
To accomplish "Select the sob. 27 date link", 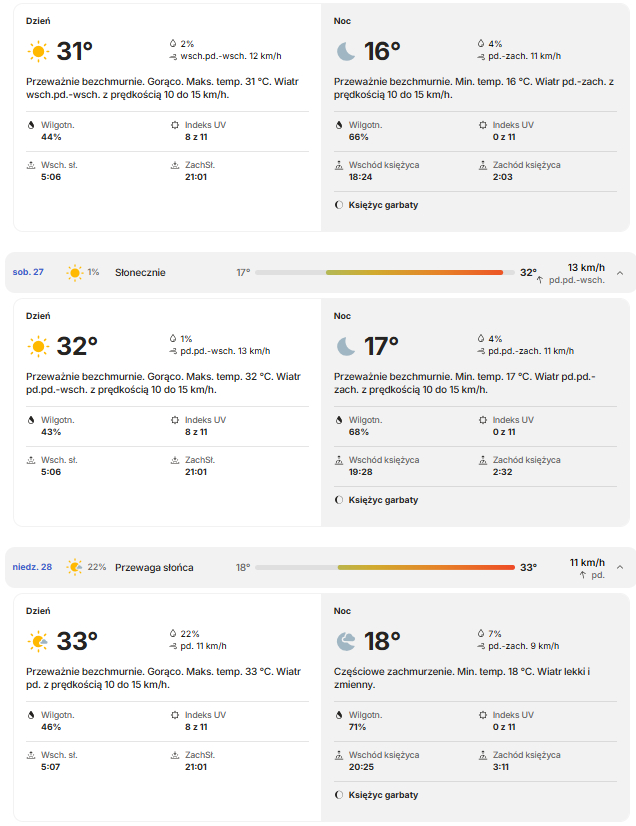I will 28,272.
